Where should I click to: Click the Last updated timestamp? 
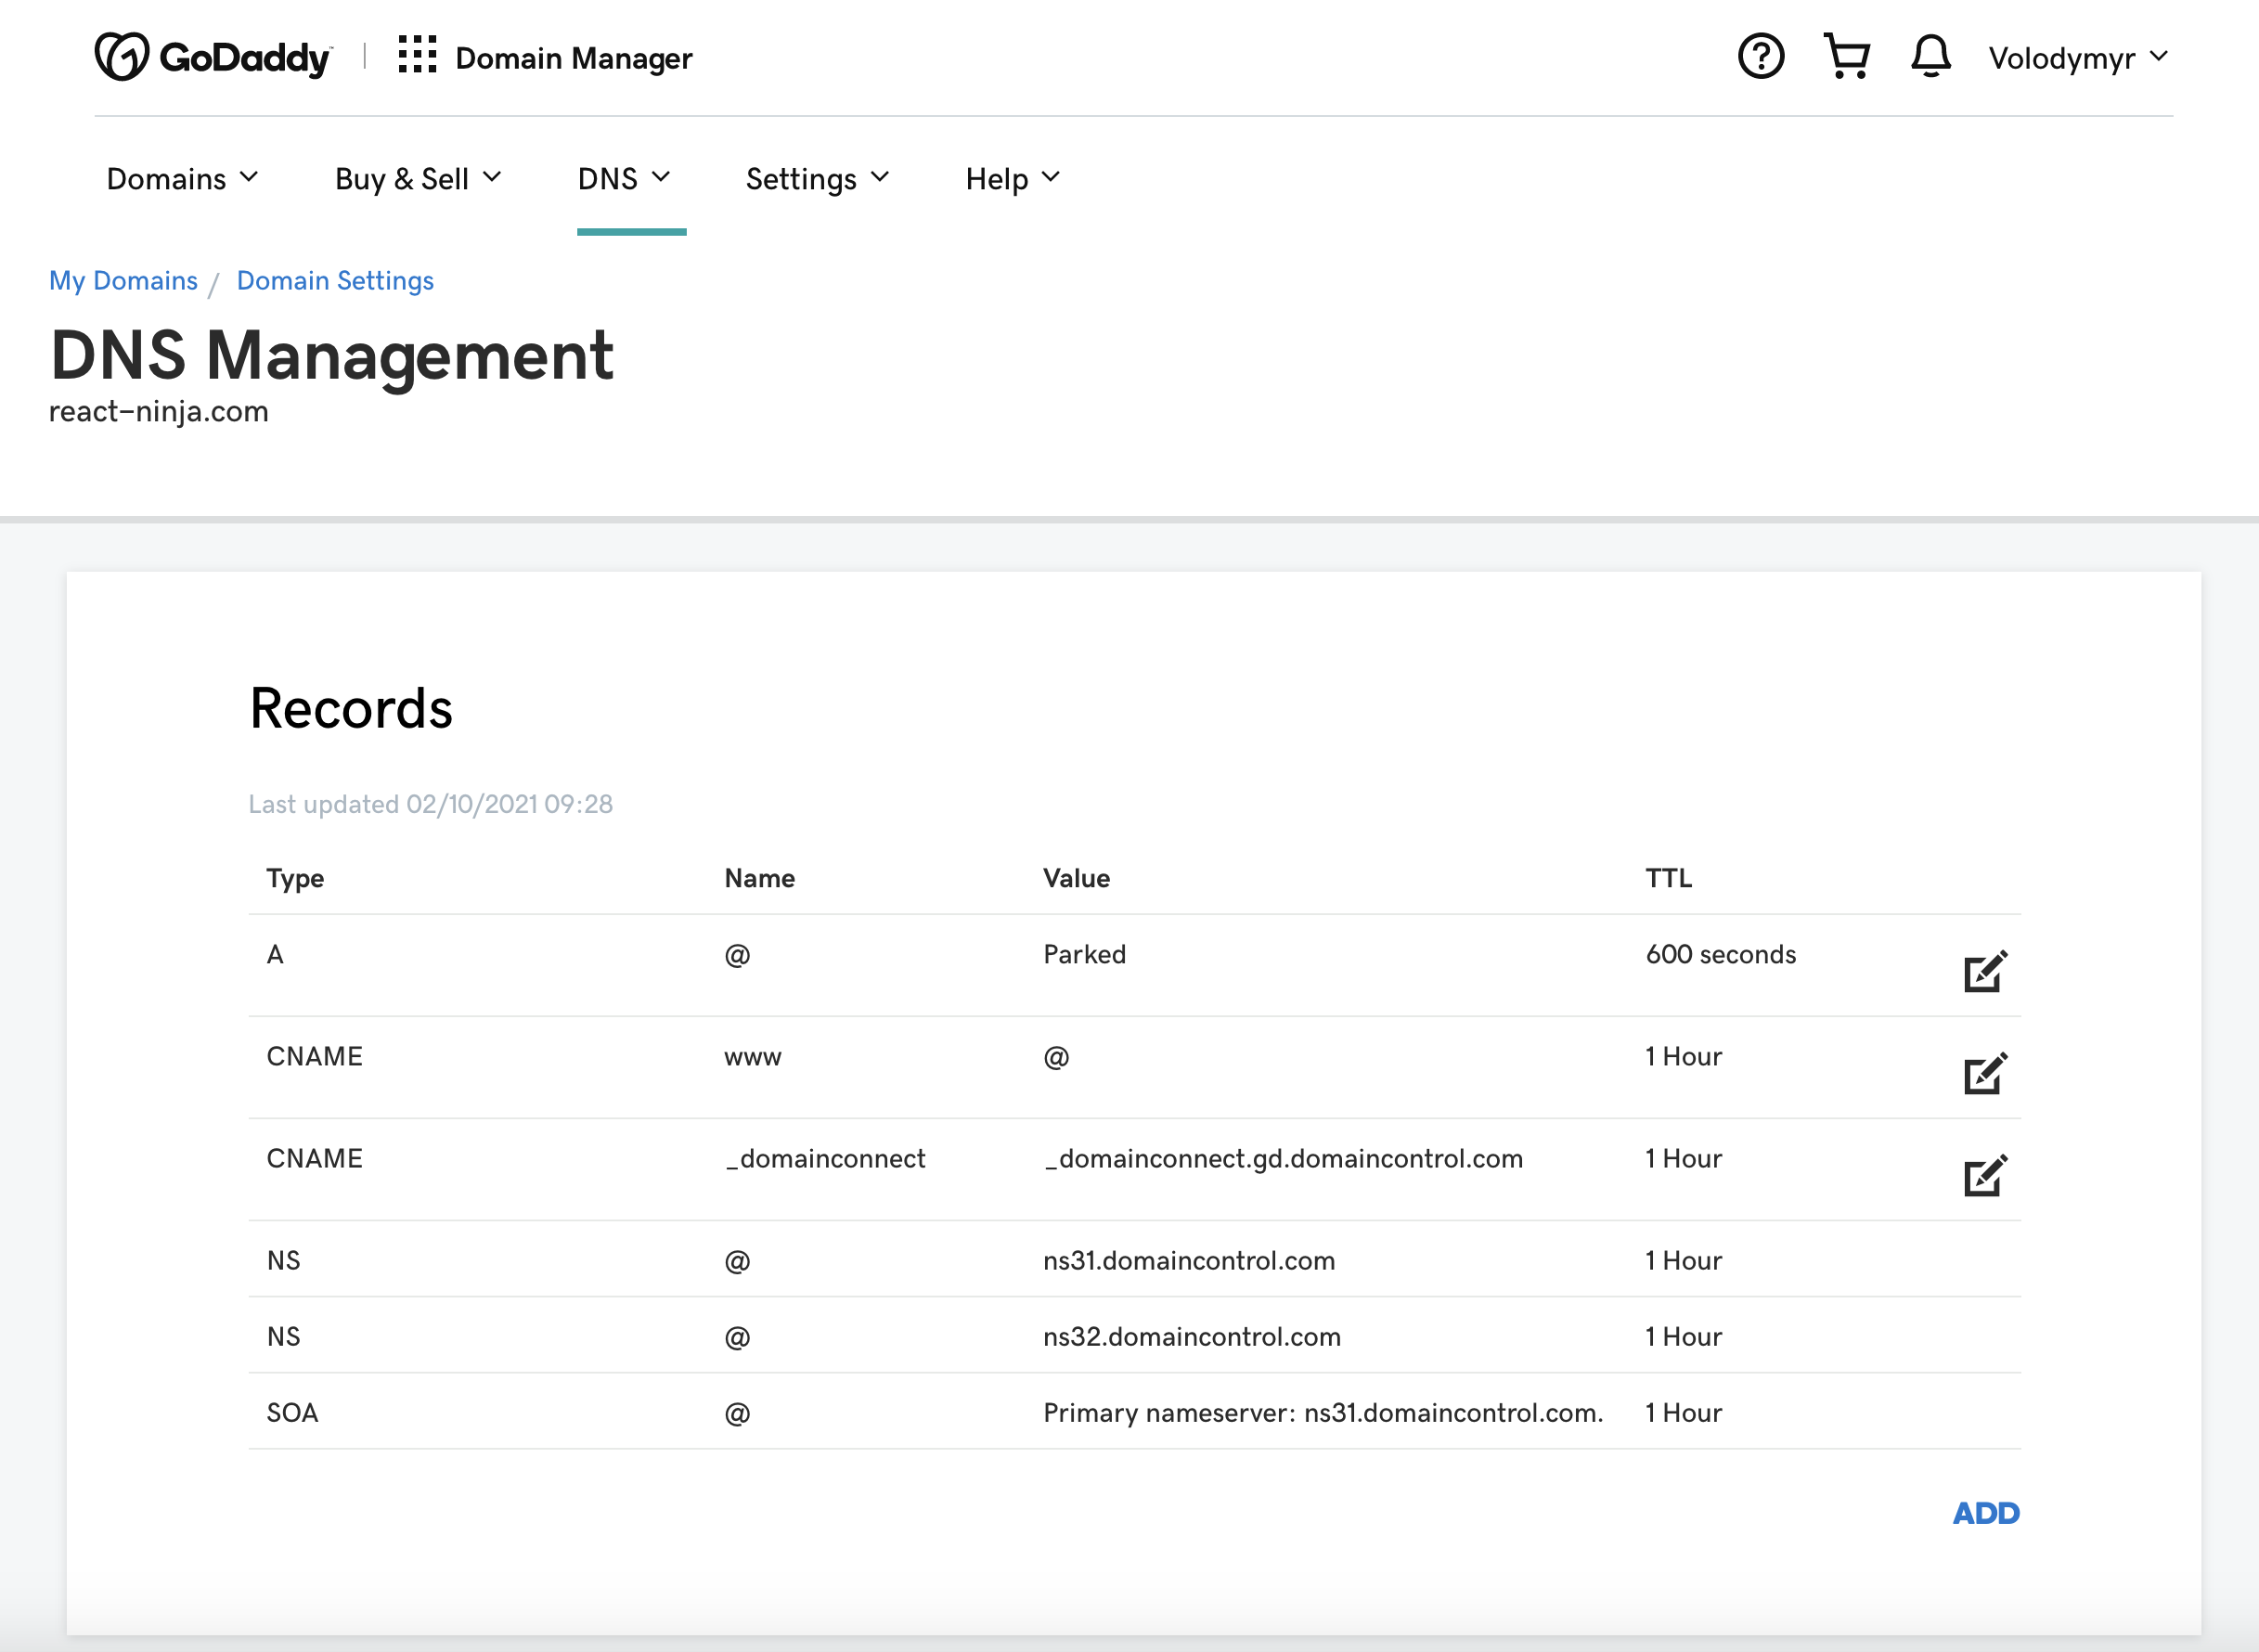(430, 804)
